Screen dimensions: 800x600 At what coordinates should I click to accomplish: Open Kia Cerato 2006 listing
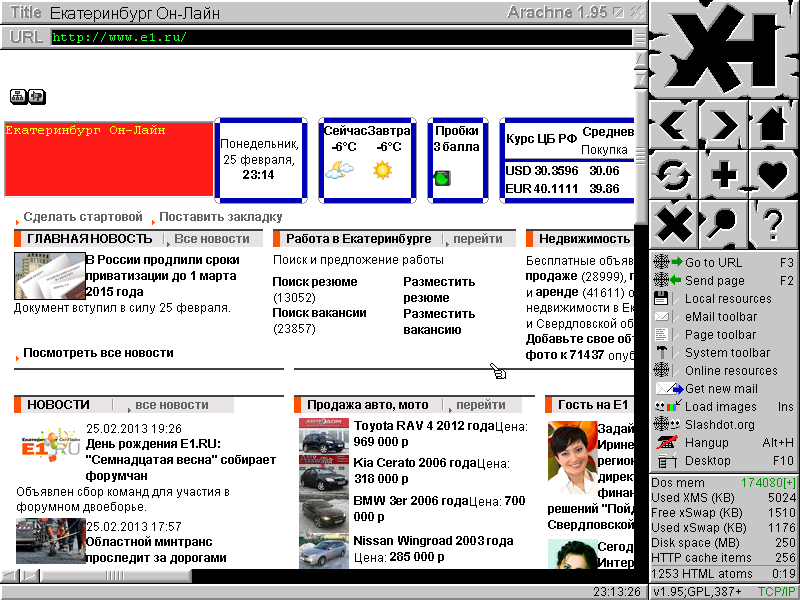[x=415, y=463]
